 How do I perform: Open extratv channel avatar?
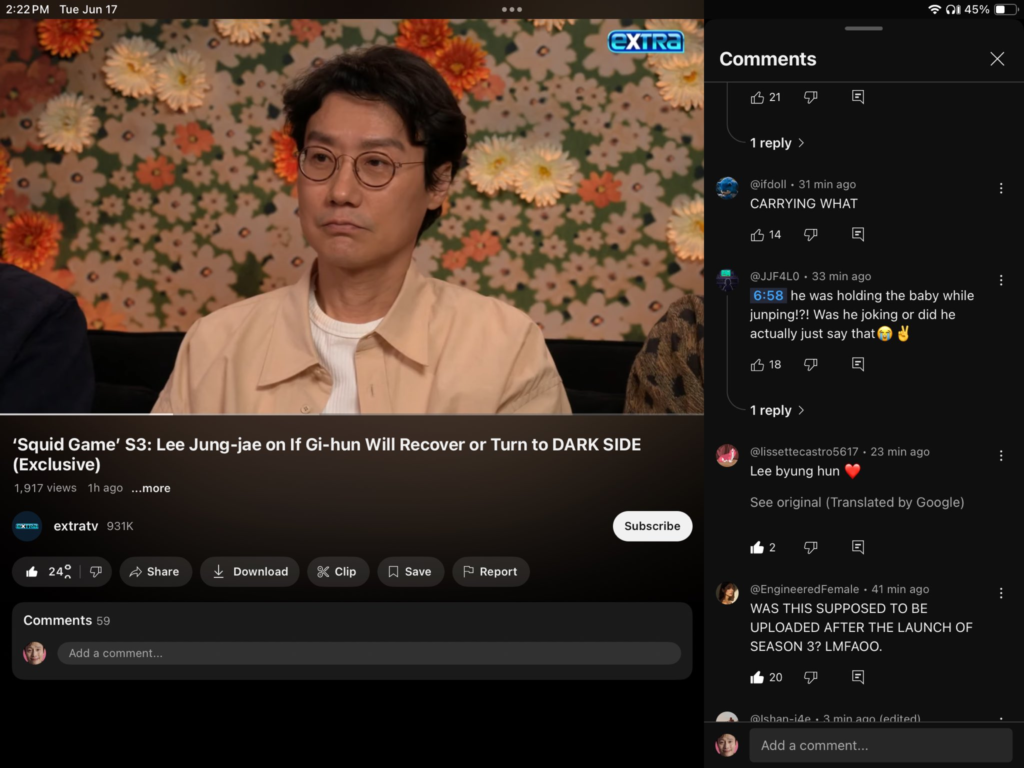[x=27, y=526]
